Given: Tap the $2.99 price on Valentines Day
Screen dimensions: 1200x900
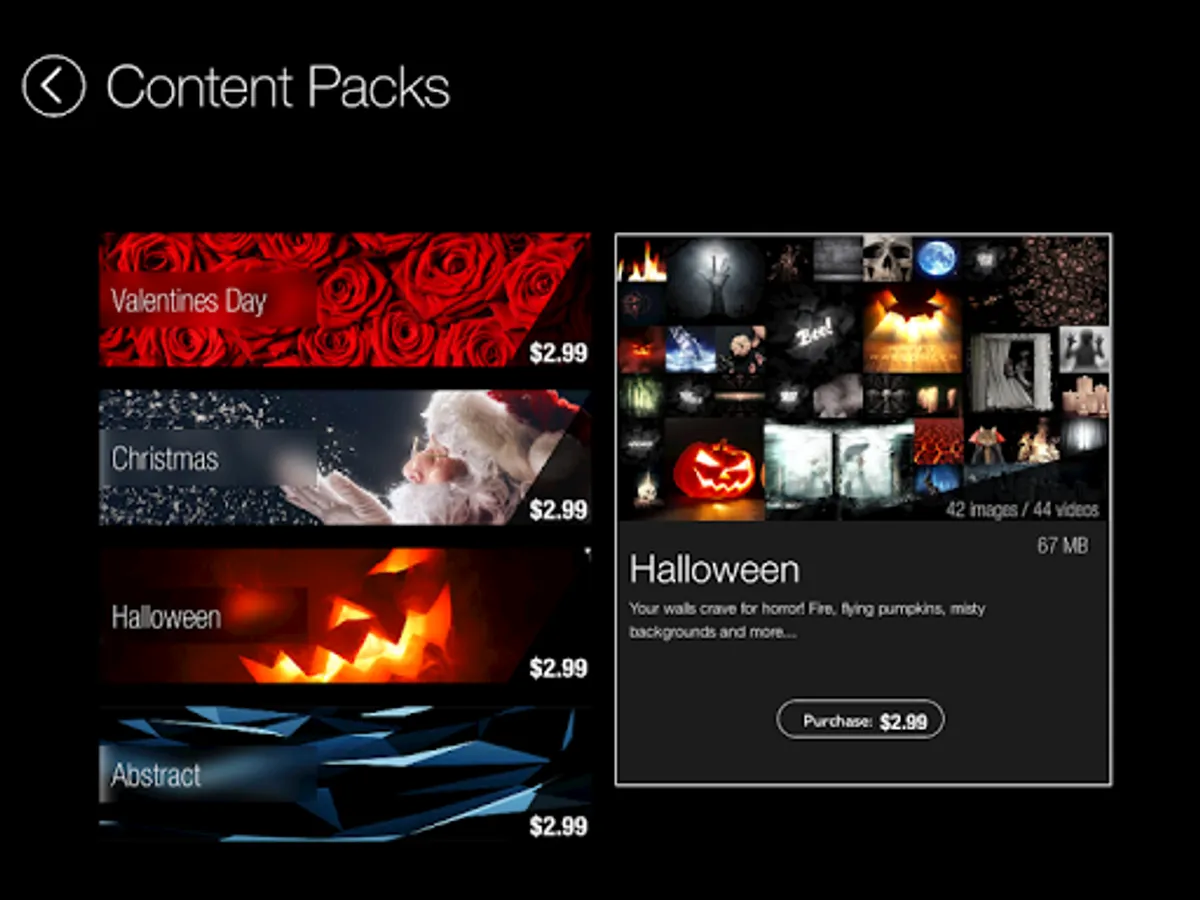Looking at the screenshot, I should [558, 352].
